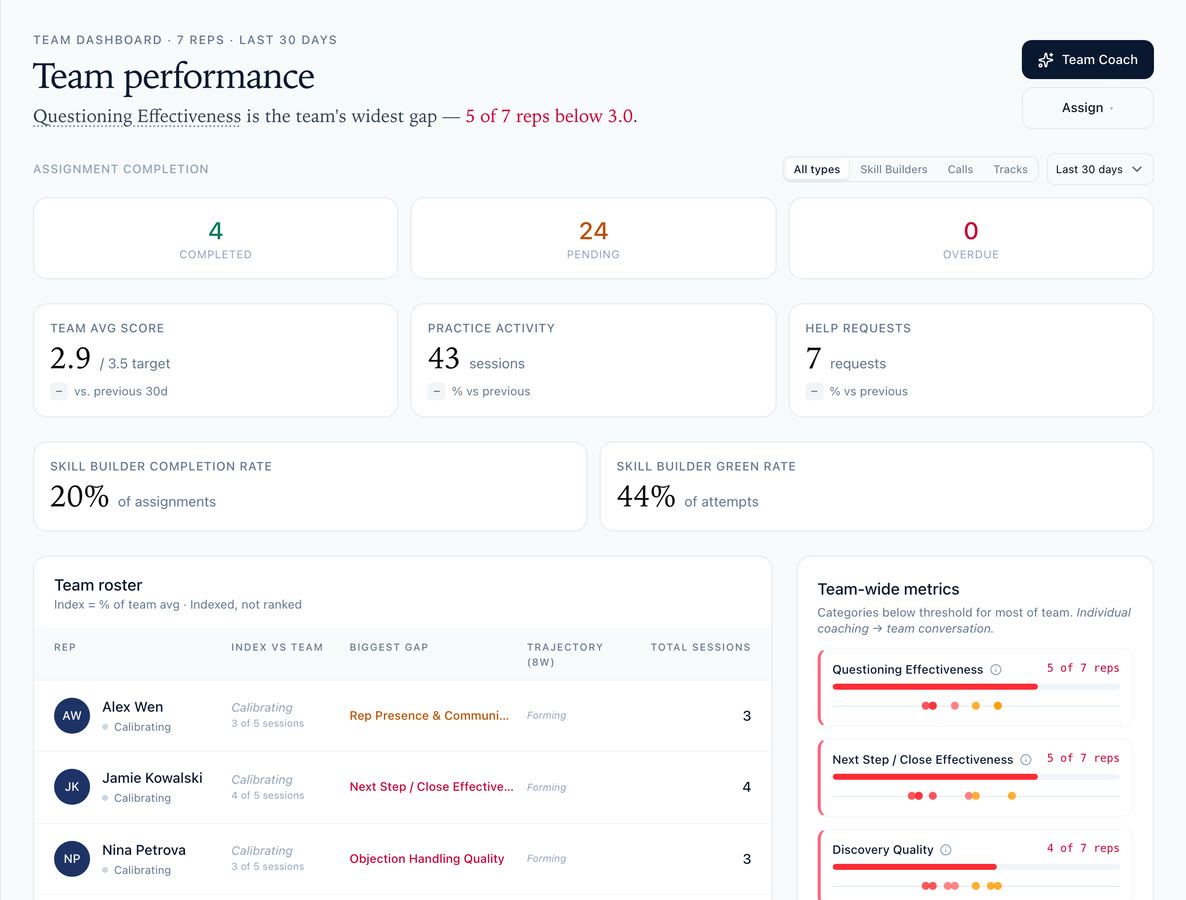Select the All types filter tab

point(816,169)
